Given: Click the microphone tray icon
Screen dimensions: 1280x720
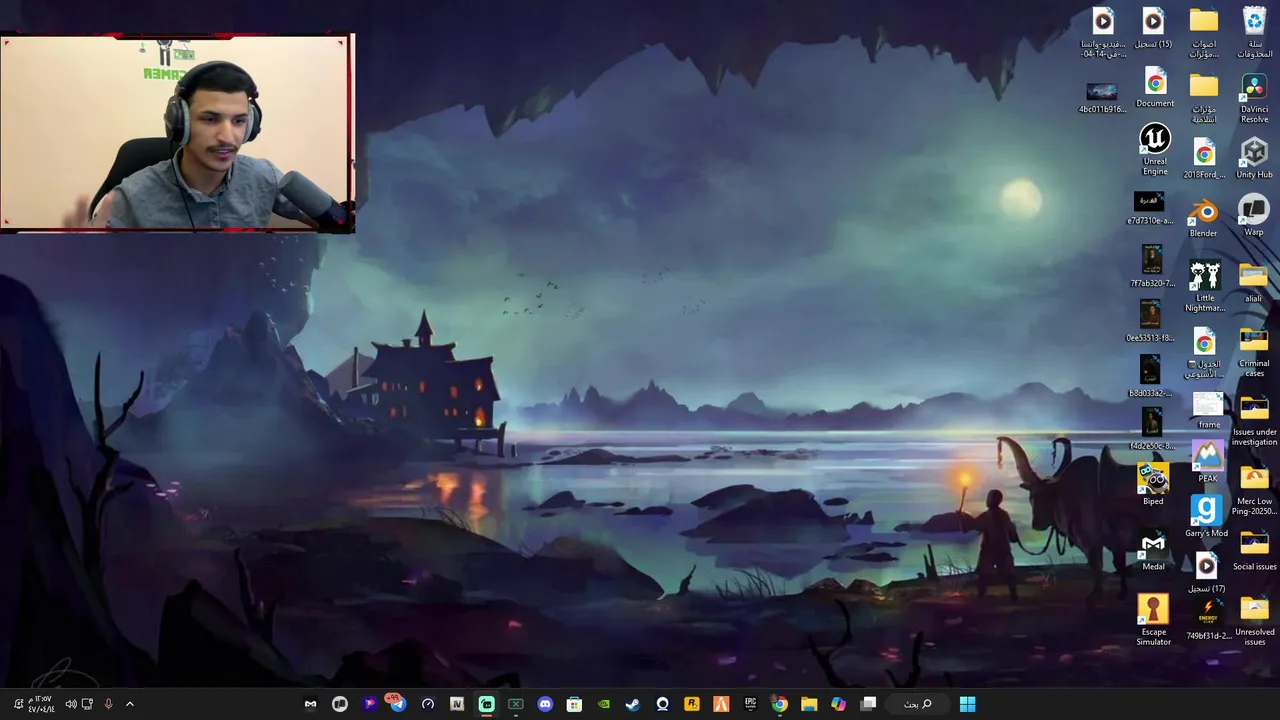Looking at the screenshot, I should tap(108, 704).
